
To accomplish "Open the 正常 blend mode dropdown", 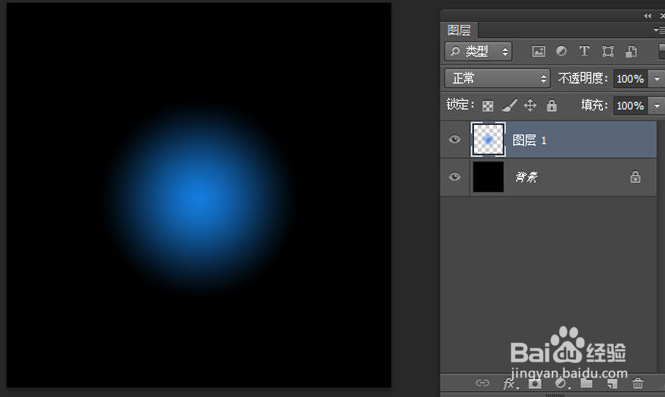I will coord(497,78).
